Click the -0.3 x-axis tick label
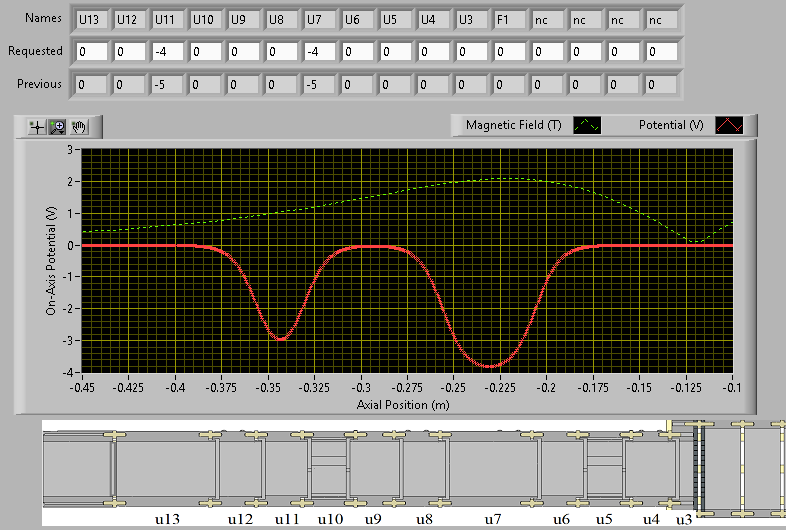 pos(361,388)
